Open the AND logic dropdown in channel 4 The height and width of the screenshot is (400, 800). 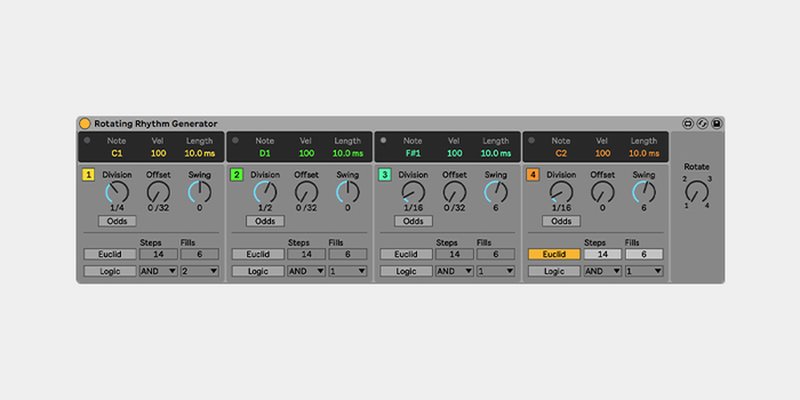(603, 271)
